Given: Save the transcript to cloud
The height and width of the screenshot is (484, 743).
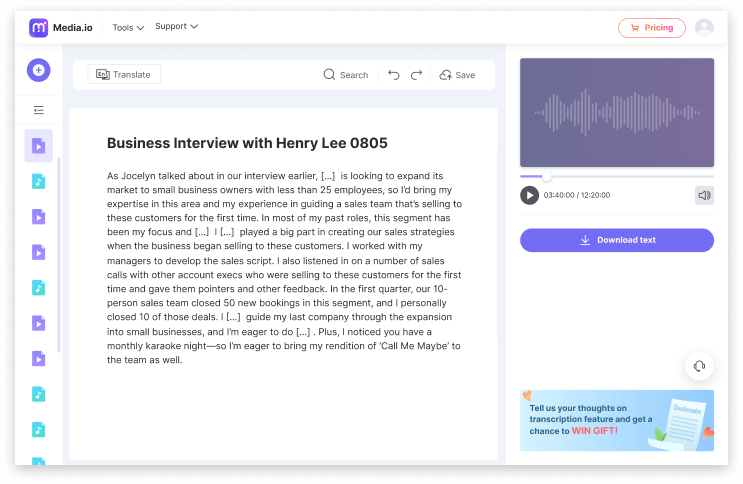Looking at the screenshot, I should click(457, 75).
